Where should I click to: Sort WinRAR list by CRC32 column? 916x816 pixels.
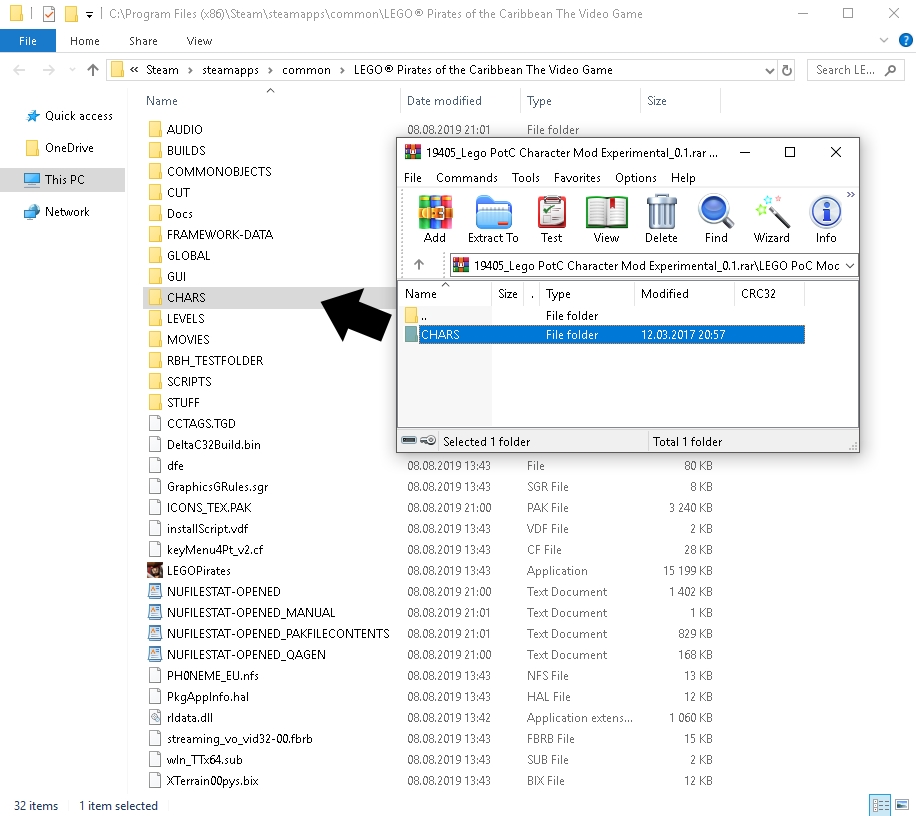click(x=769, y=294)
